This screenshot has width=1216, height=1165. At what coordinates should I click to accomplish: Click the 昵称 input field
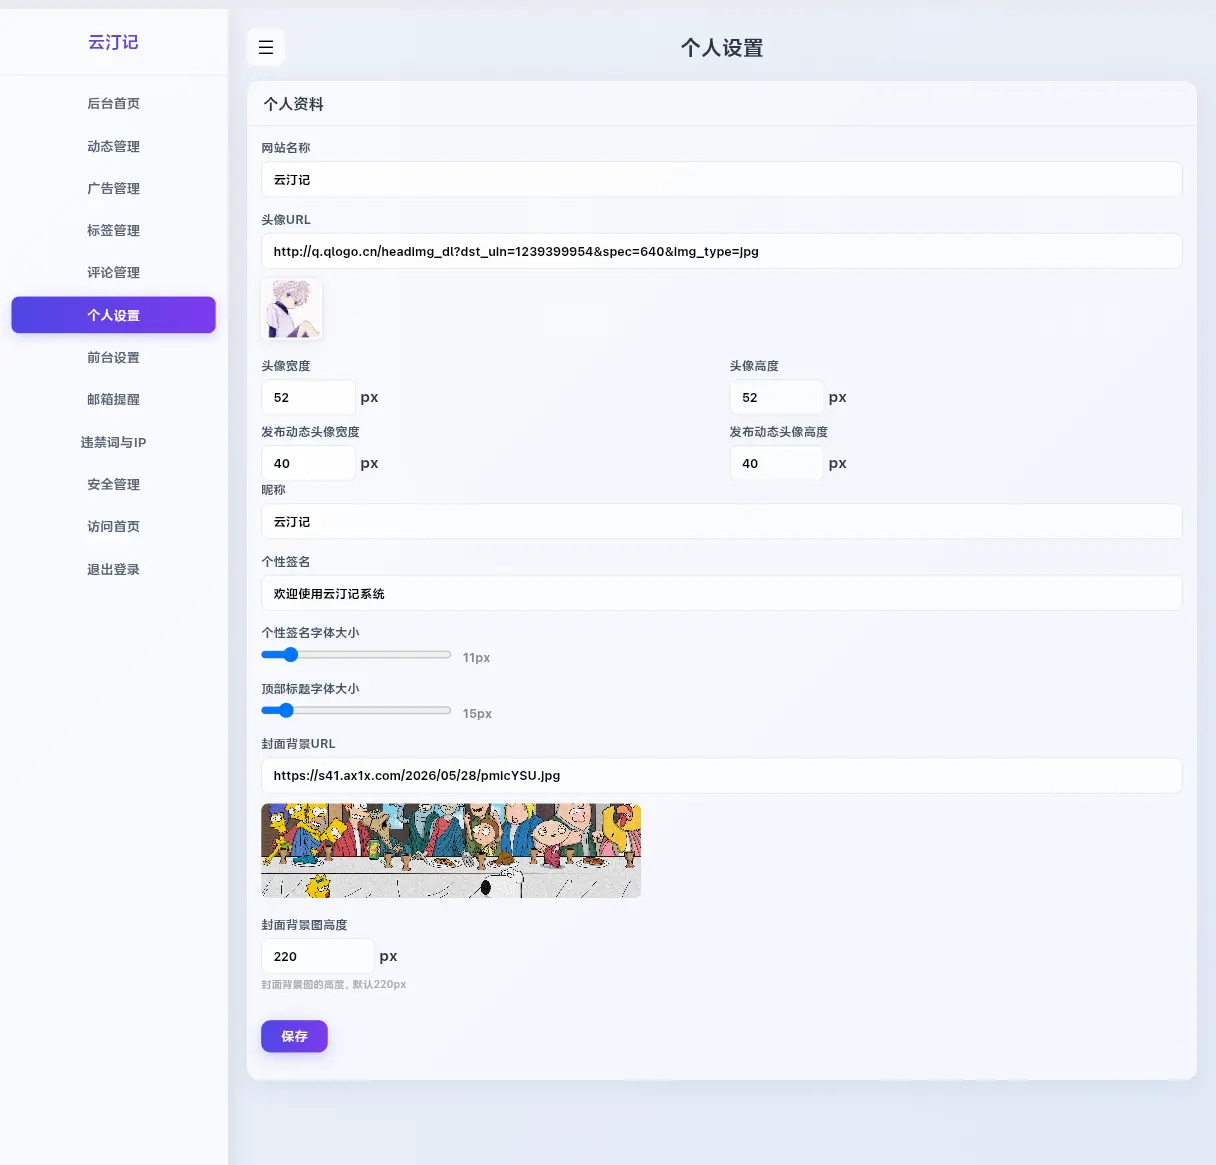click(x=721, y=522)
